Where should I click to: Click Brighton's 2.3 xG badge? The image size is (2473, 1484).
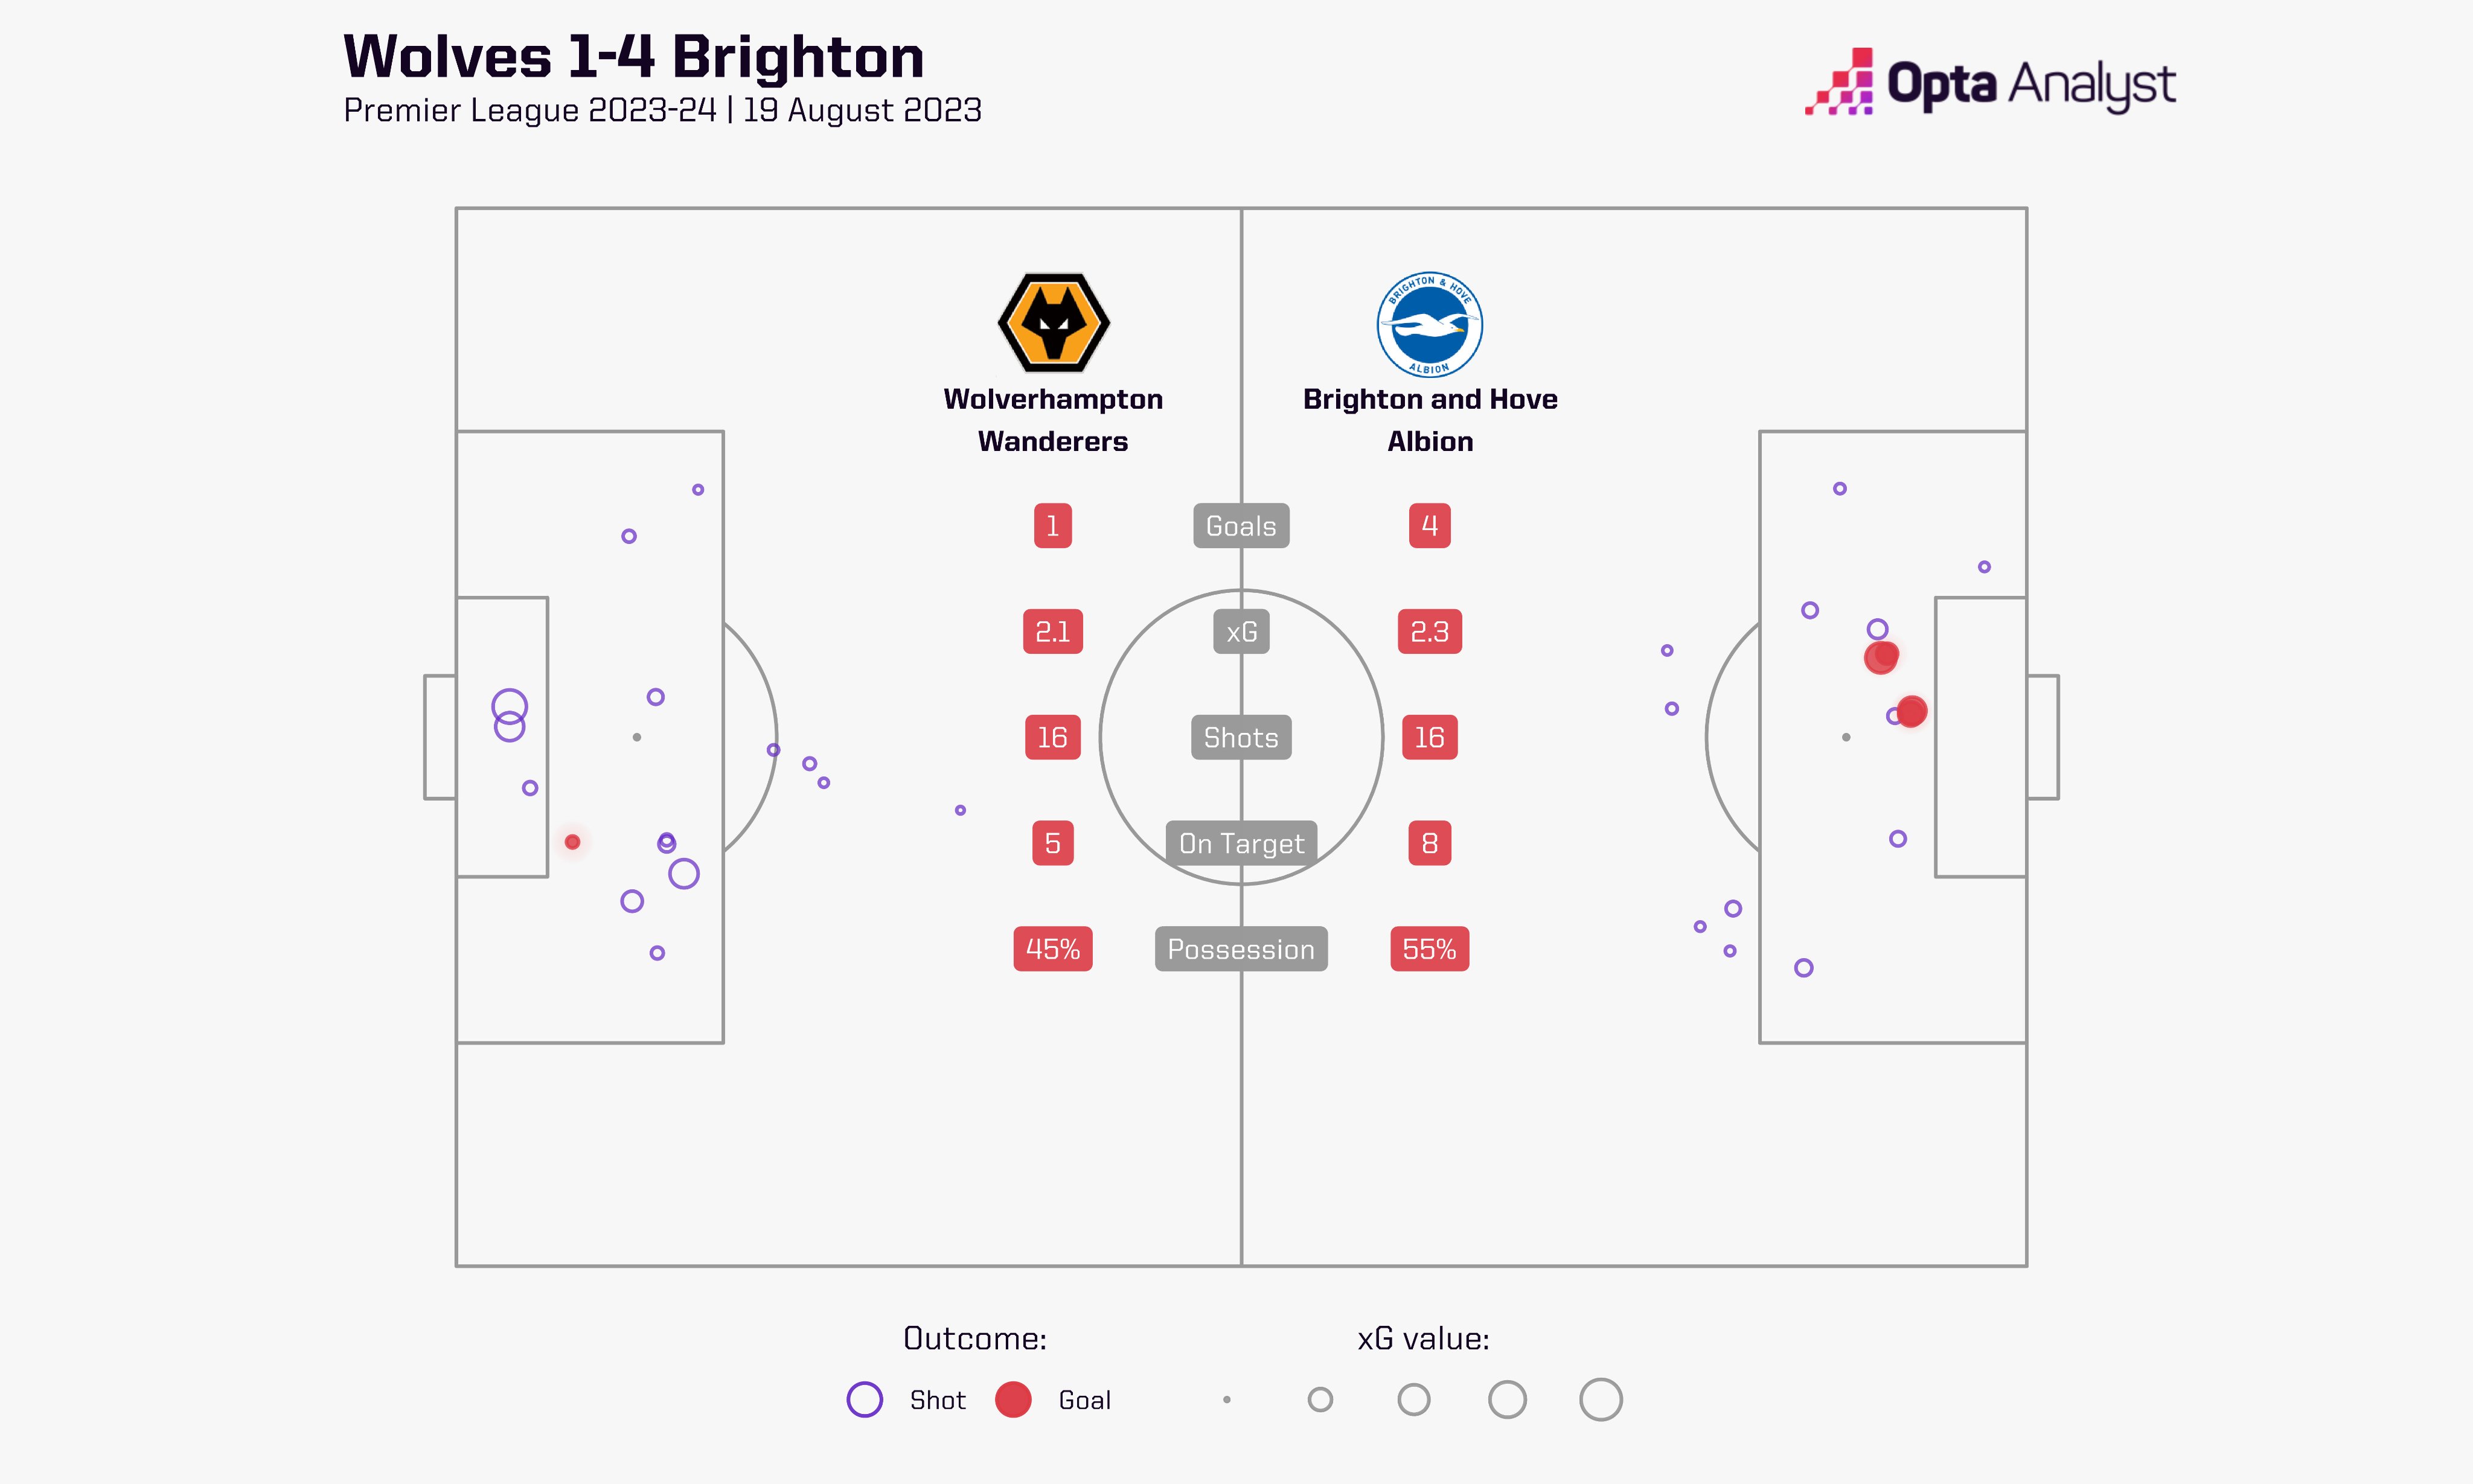tap(1429, 632)
